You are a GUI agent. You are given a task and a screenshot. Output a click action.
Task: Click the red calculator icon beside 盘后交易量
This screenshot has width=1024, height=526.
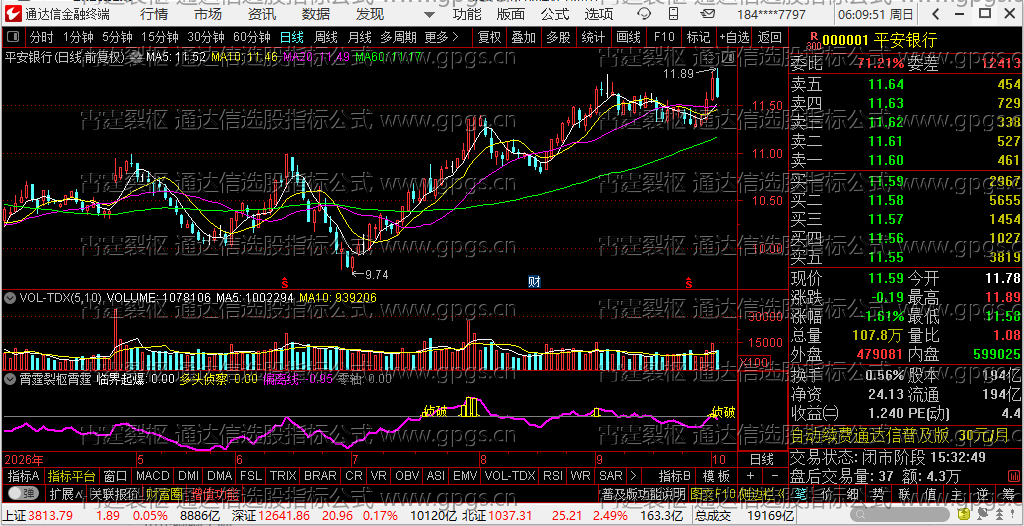[x=1012, y=474]
